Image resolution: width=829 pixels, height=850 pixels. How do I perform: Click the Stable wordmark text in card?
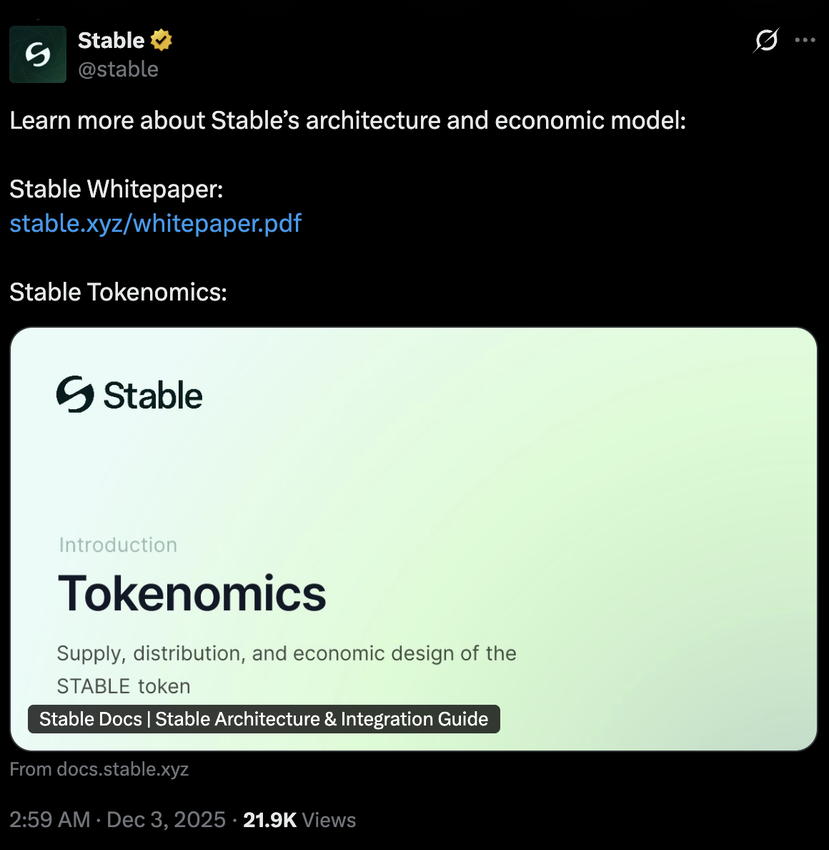pyautogui.click(x=153, y=395)
